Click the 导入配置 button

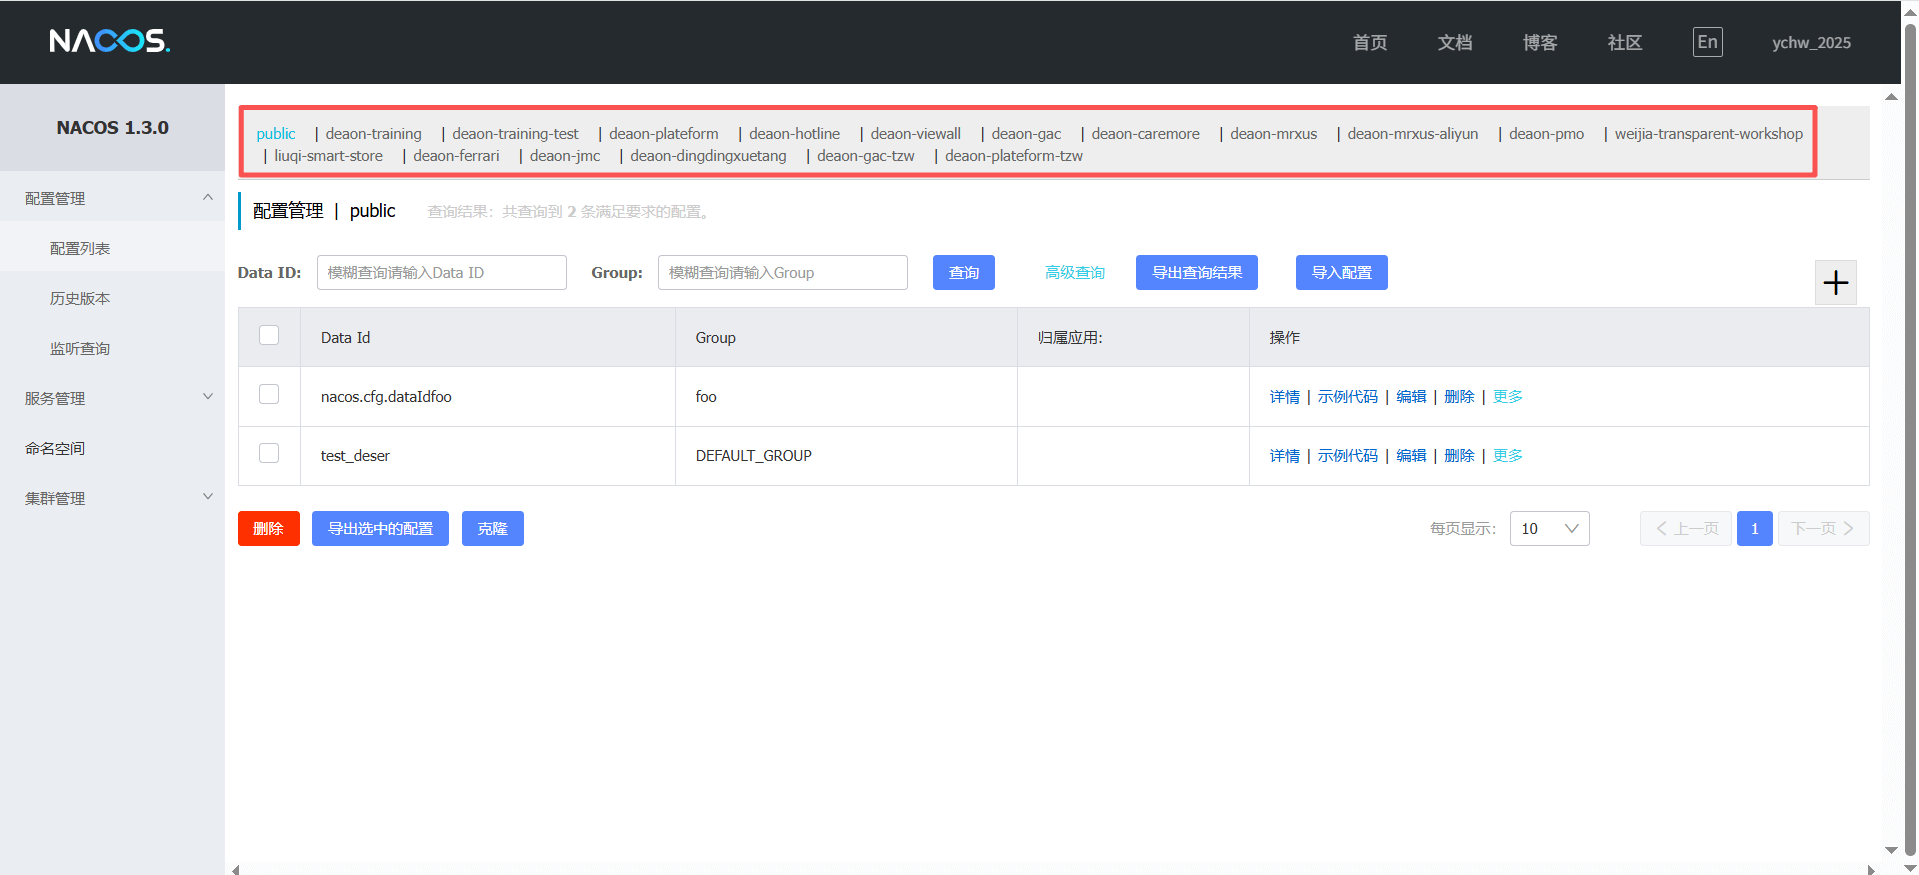pos(1341,273)
